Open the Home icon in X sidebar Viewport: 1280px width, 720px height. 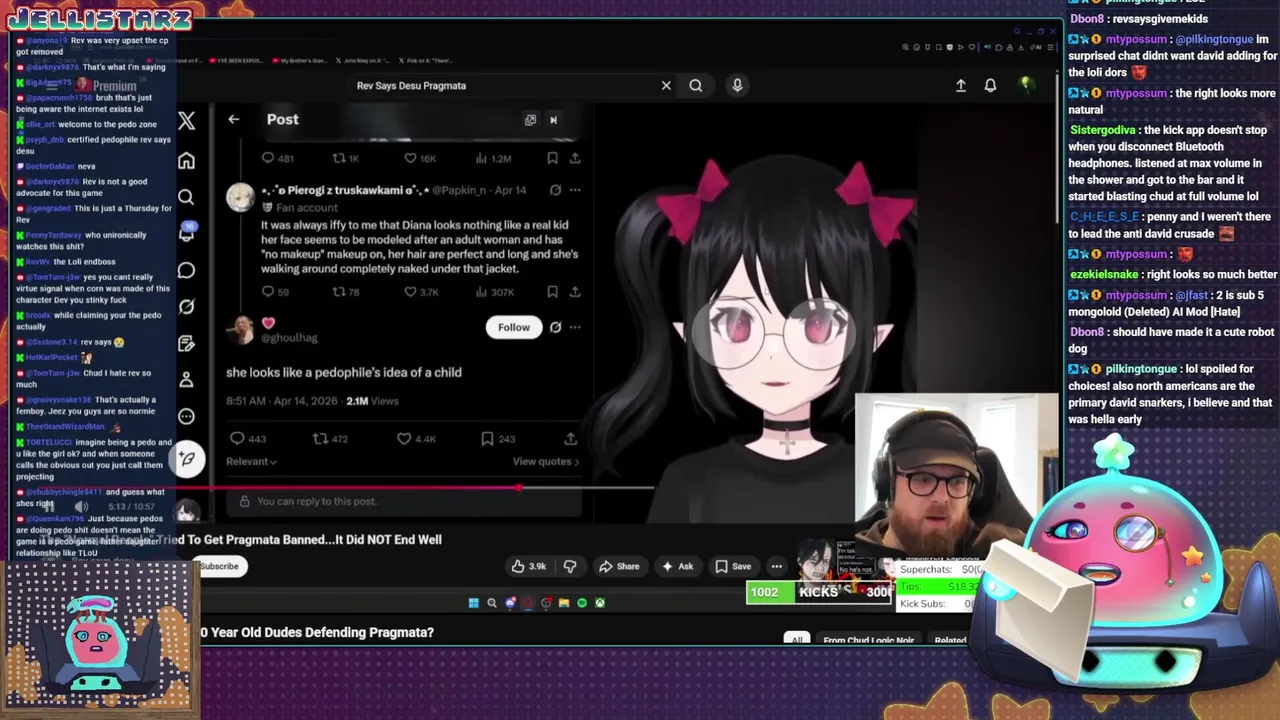pos(186,161)
